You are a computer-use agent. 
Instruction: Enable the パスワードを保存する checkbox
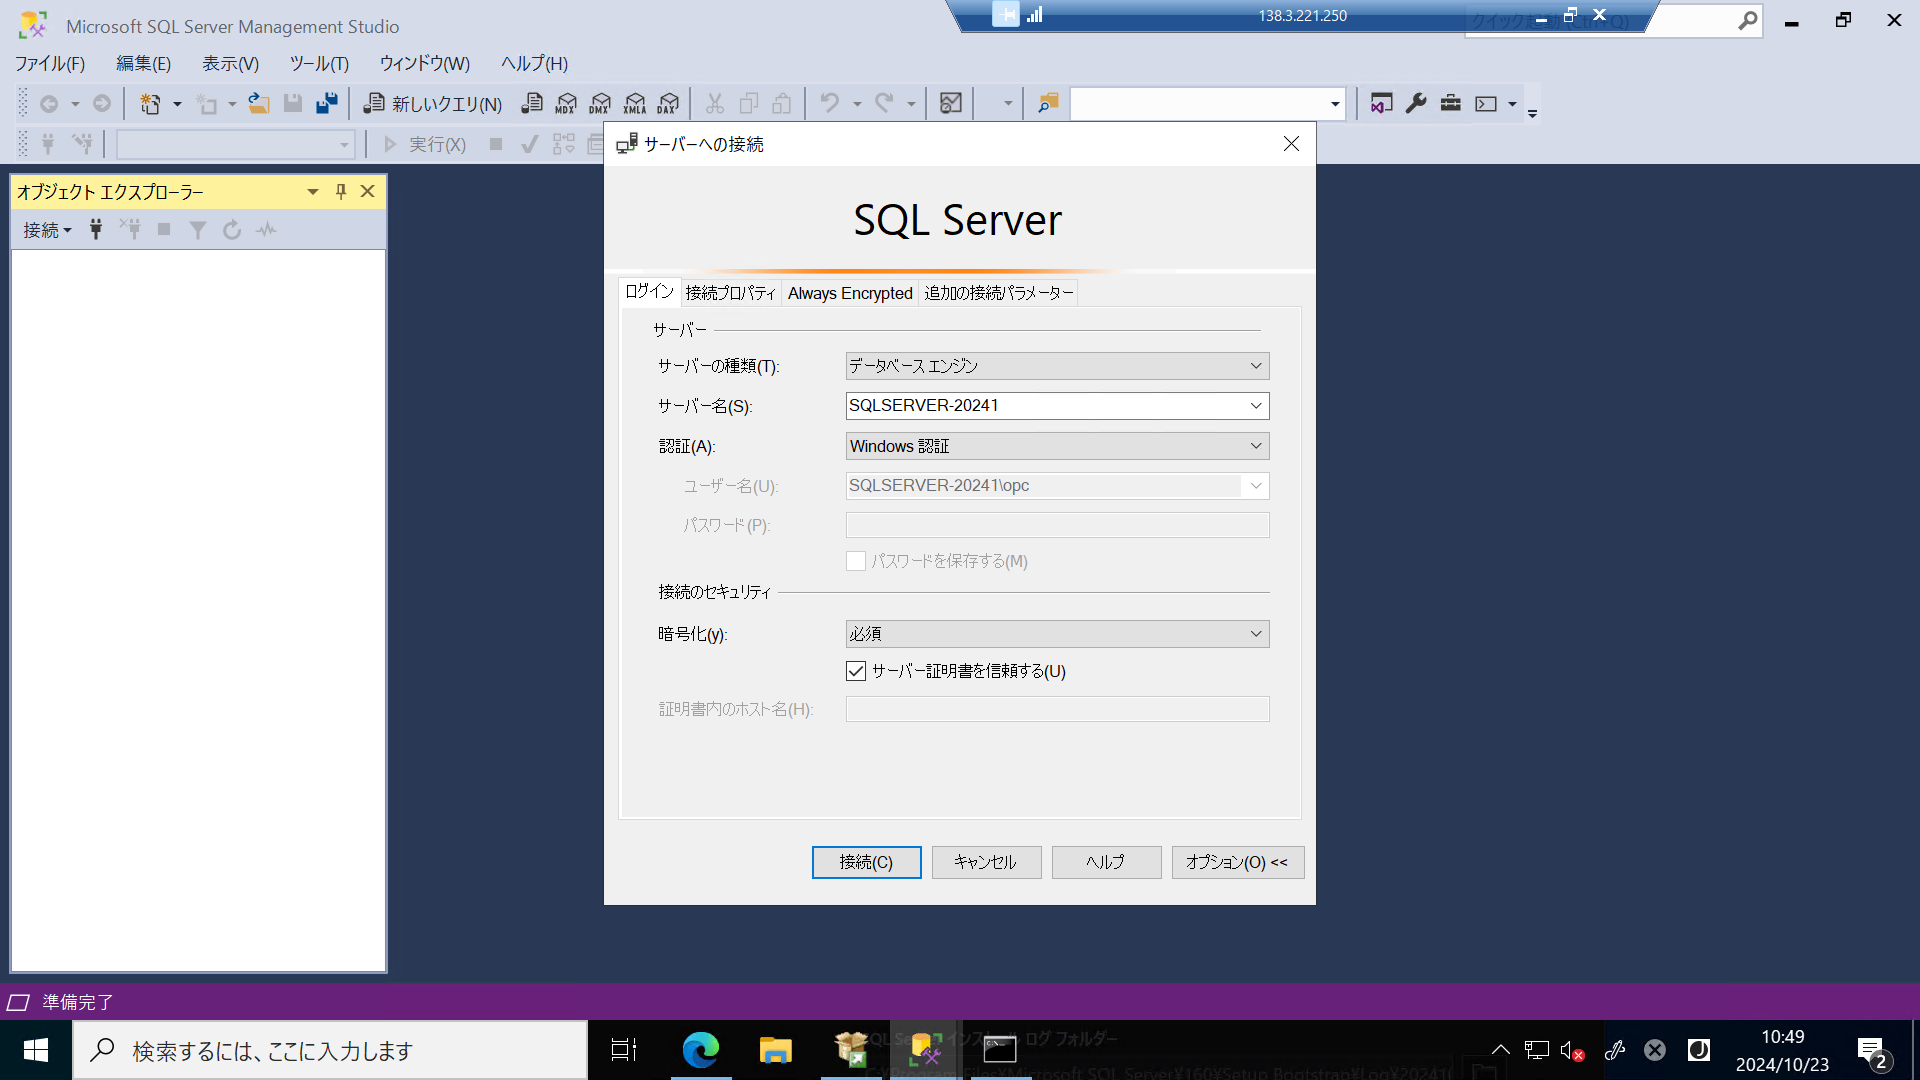click(x=856, y=561)
